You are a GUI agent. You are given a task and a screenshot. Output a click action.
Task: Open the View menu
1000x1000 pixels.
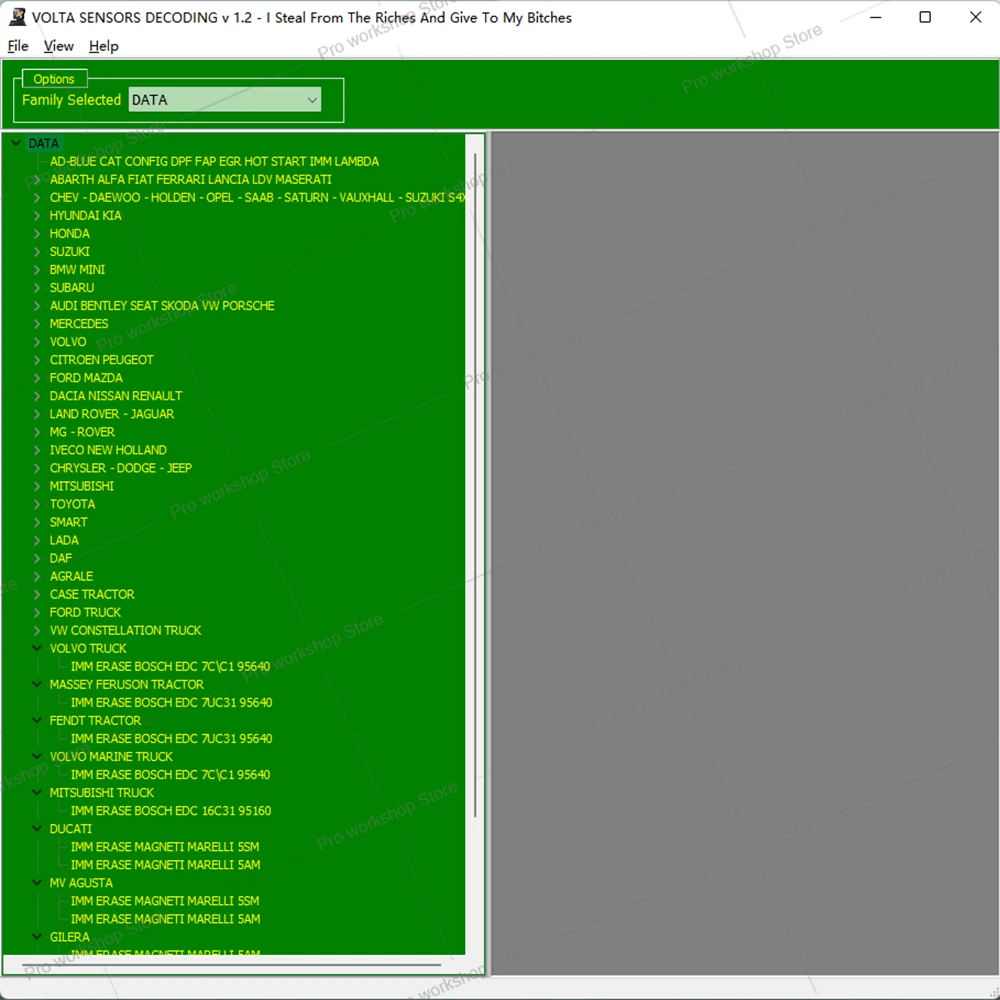click(x=59, y=46)
